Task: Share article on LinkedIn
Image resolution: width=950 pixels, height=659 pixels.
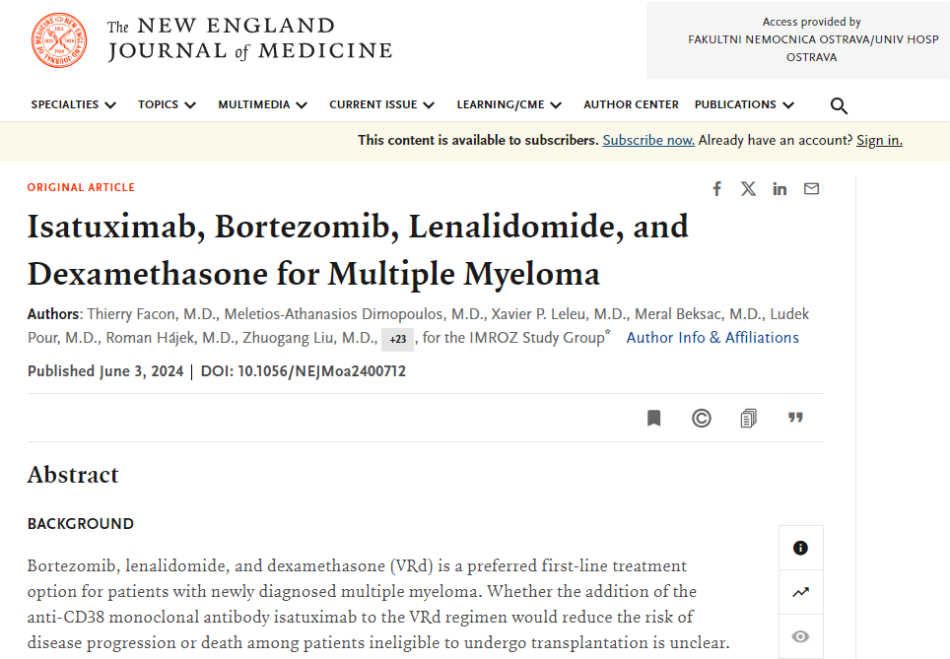Action: coord(780,189)
